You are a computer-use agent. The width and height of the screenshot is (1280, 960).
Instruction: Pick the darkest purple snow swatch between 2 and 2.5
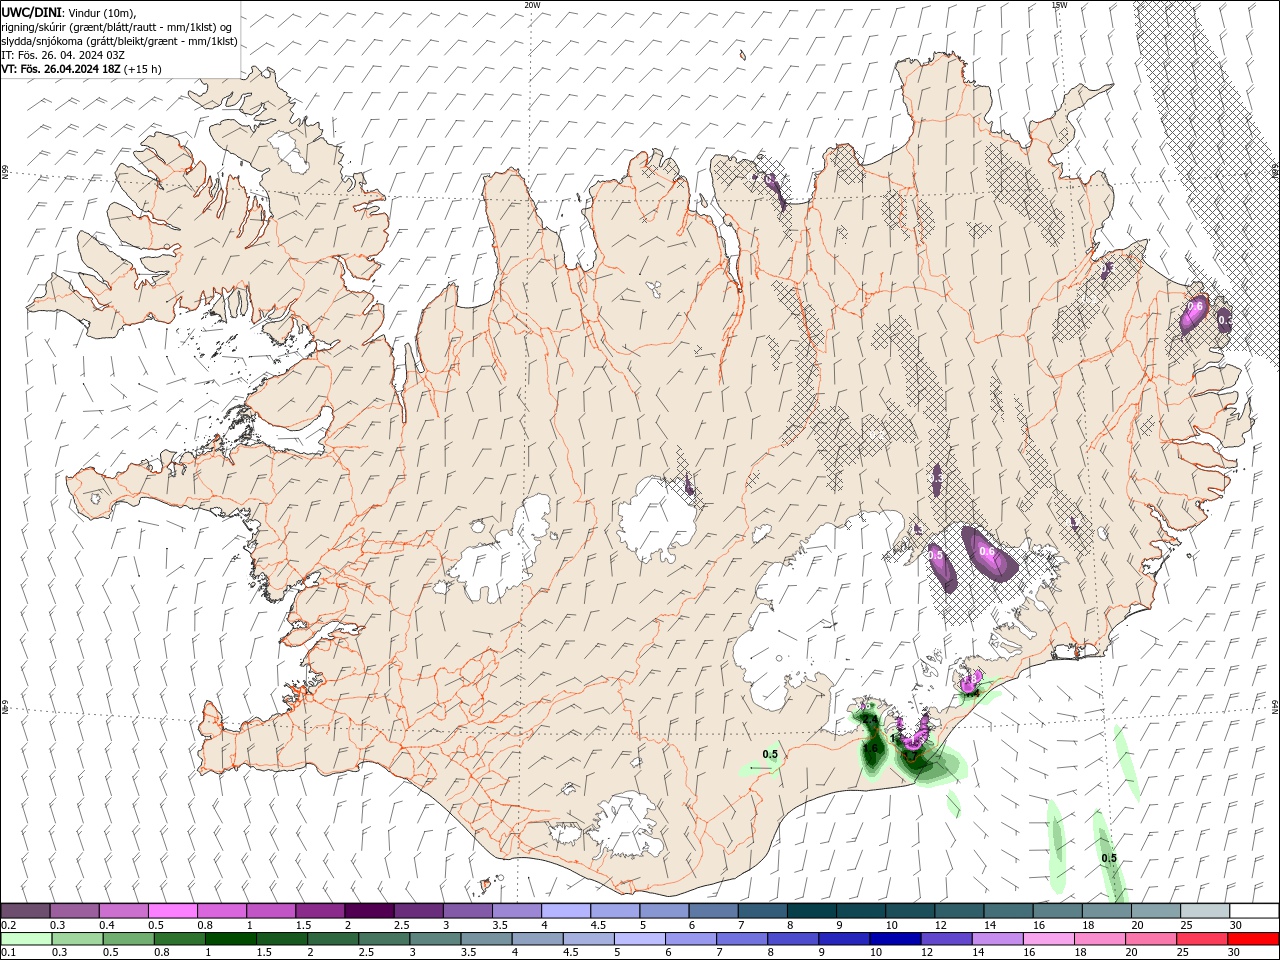click(369, 910)
